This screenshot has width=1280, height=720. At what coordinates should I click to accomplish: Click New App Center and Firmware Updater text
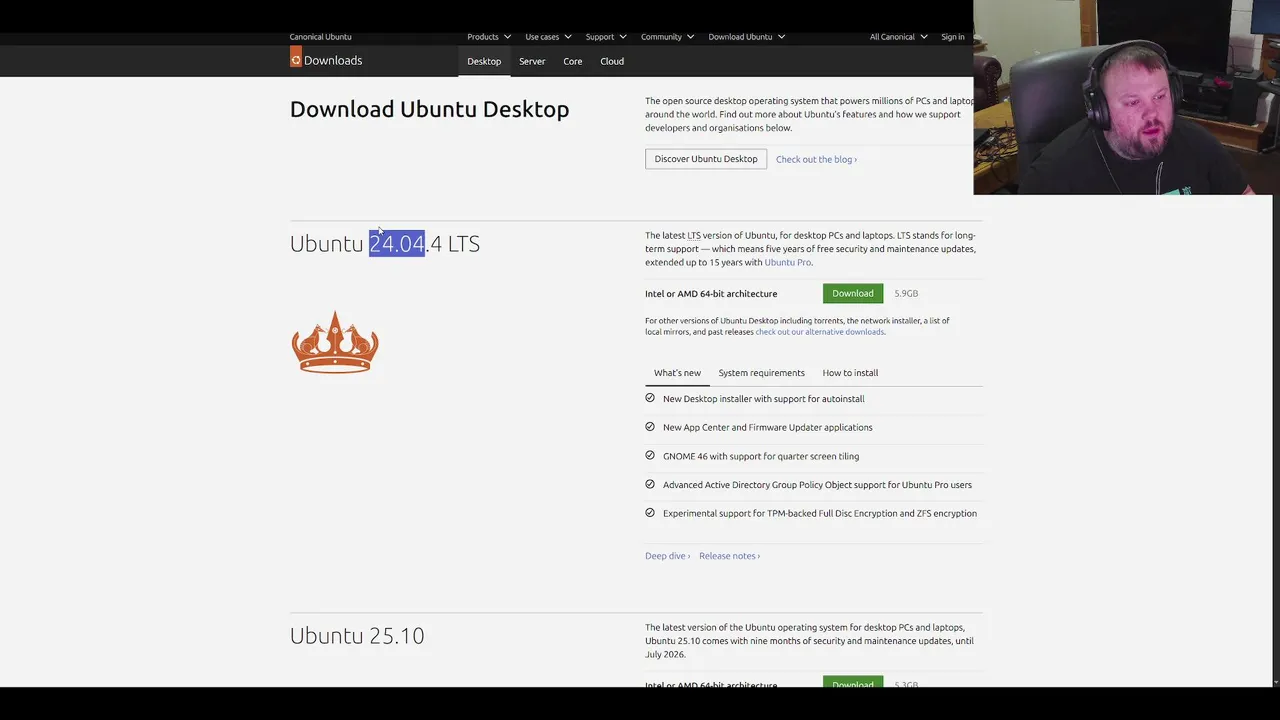(x=768, y=427)
